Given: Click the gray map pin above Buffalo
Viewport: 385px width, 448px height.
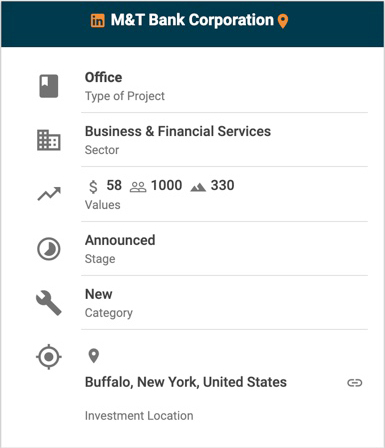Looking at the screenshot, I should click(x=94, y=356).
